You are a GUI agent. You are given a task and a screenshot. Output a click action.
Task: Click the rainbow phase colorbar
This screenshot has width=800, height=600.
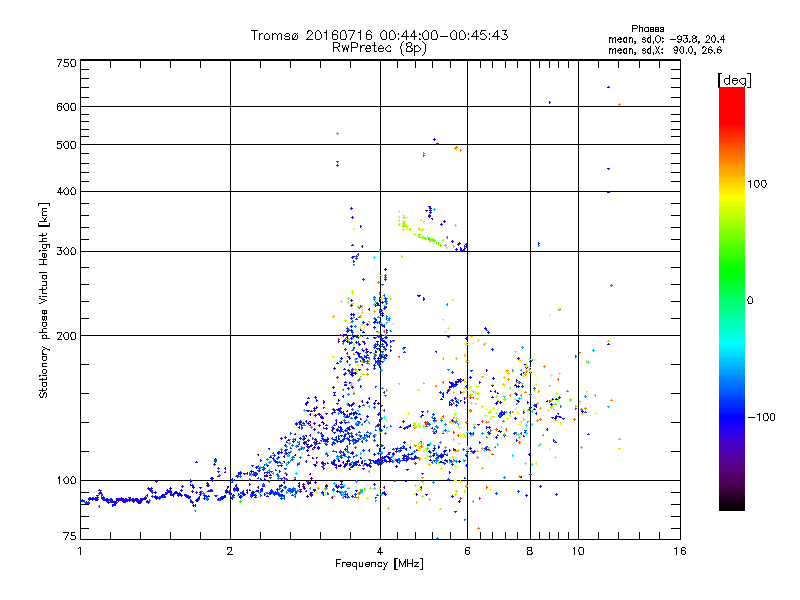(732, 298)
